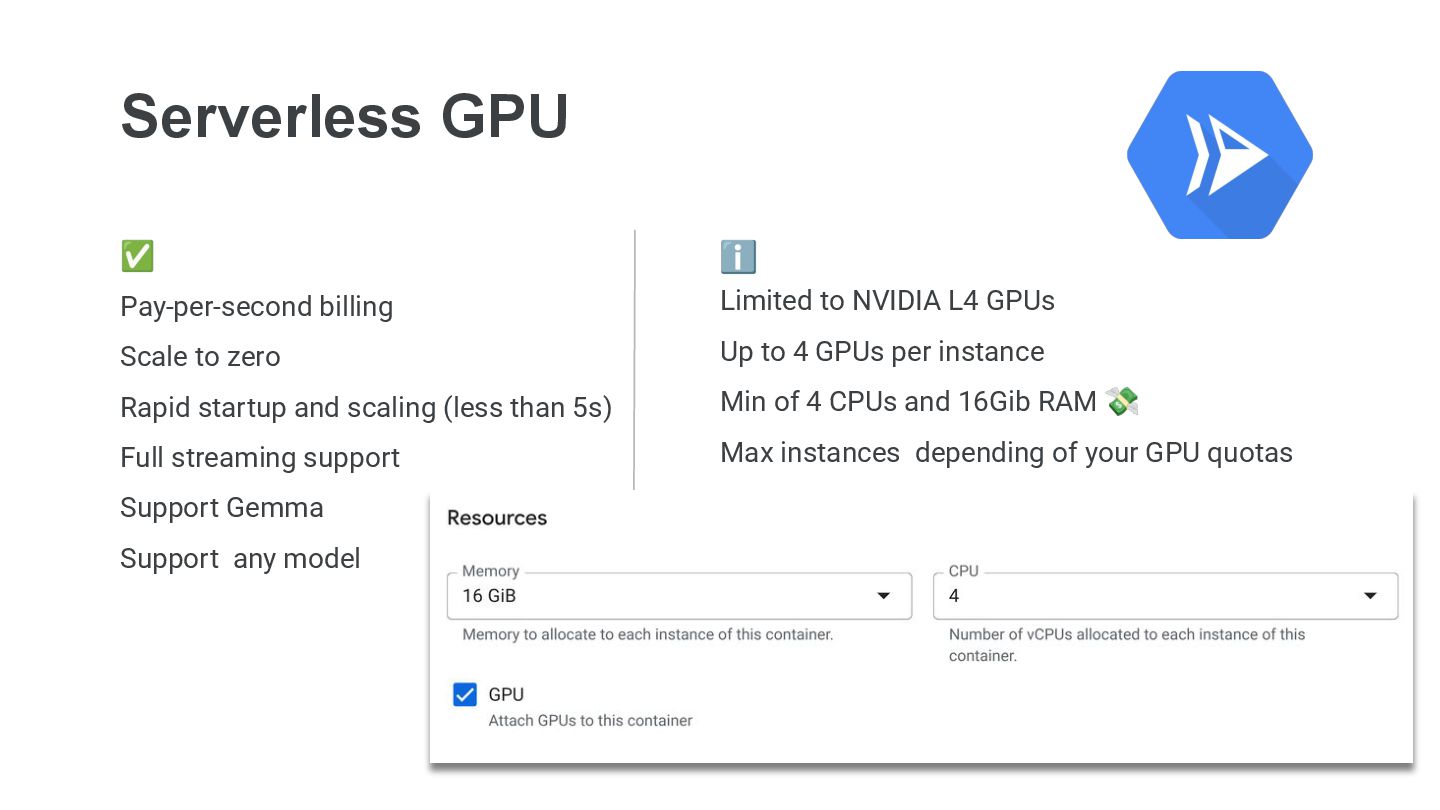Click the Memory to allocate helper text
The height and width of the screenshot is (810, 1440).
point(648,634)
